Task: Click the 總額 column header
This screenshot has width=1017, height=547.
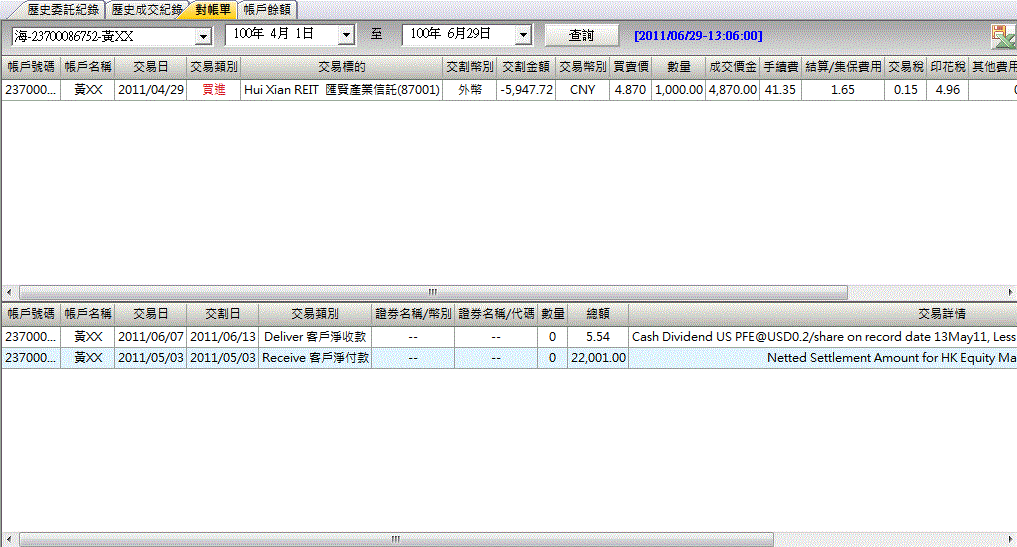Action: (x=598, y=313)
